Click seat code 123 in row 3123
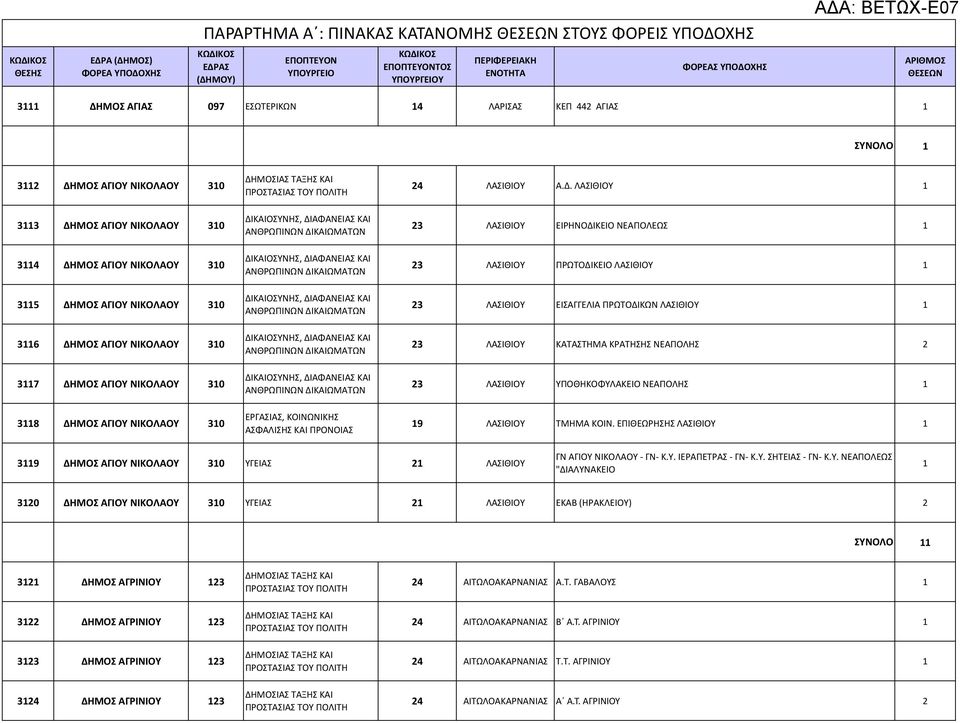 coord(216,662)
